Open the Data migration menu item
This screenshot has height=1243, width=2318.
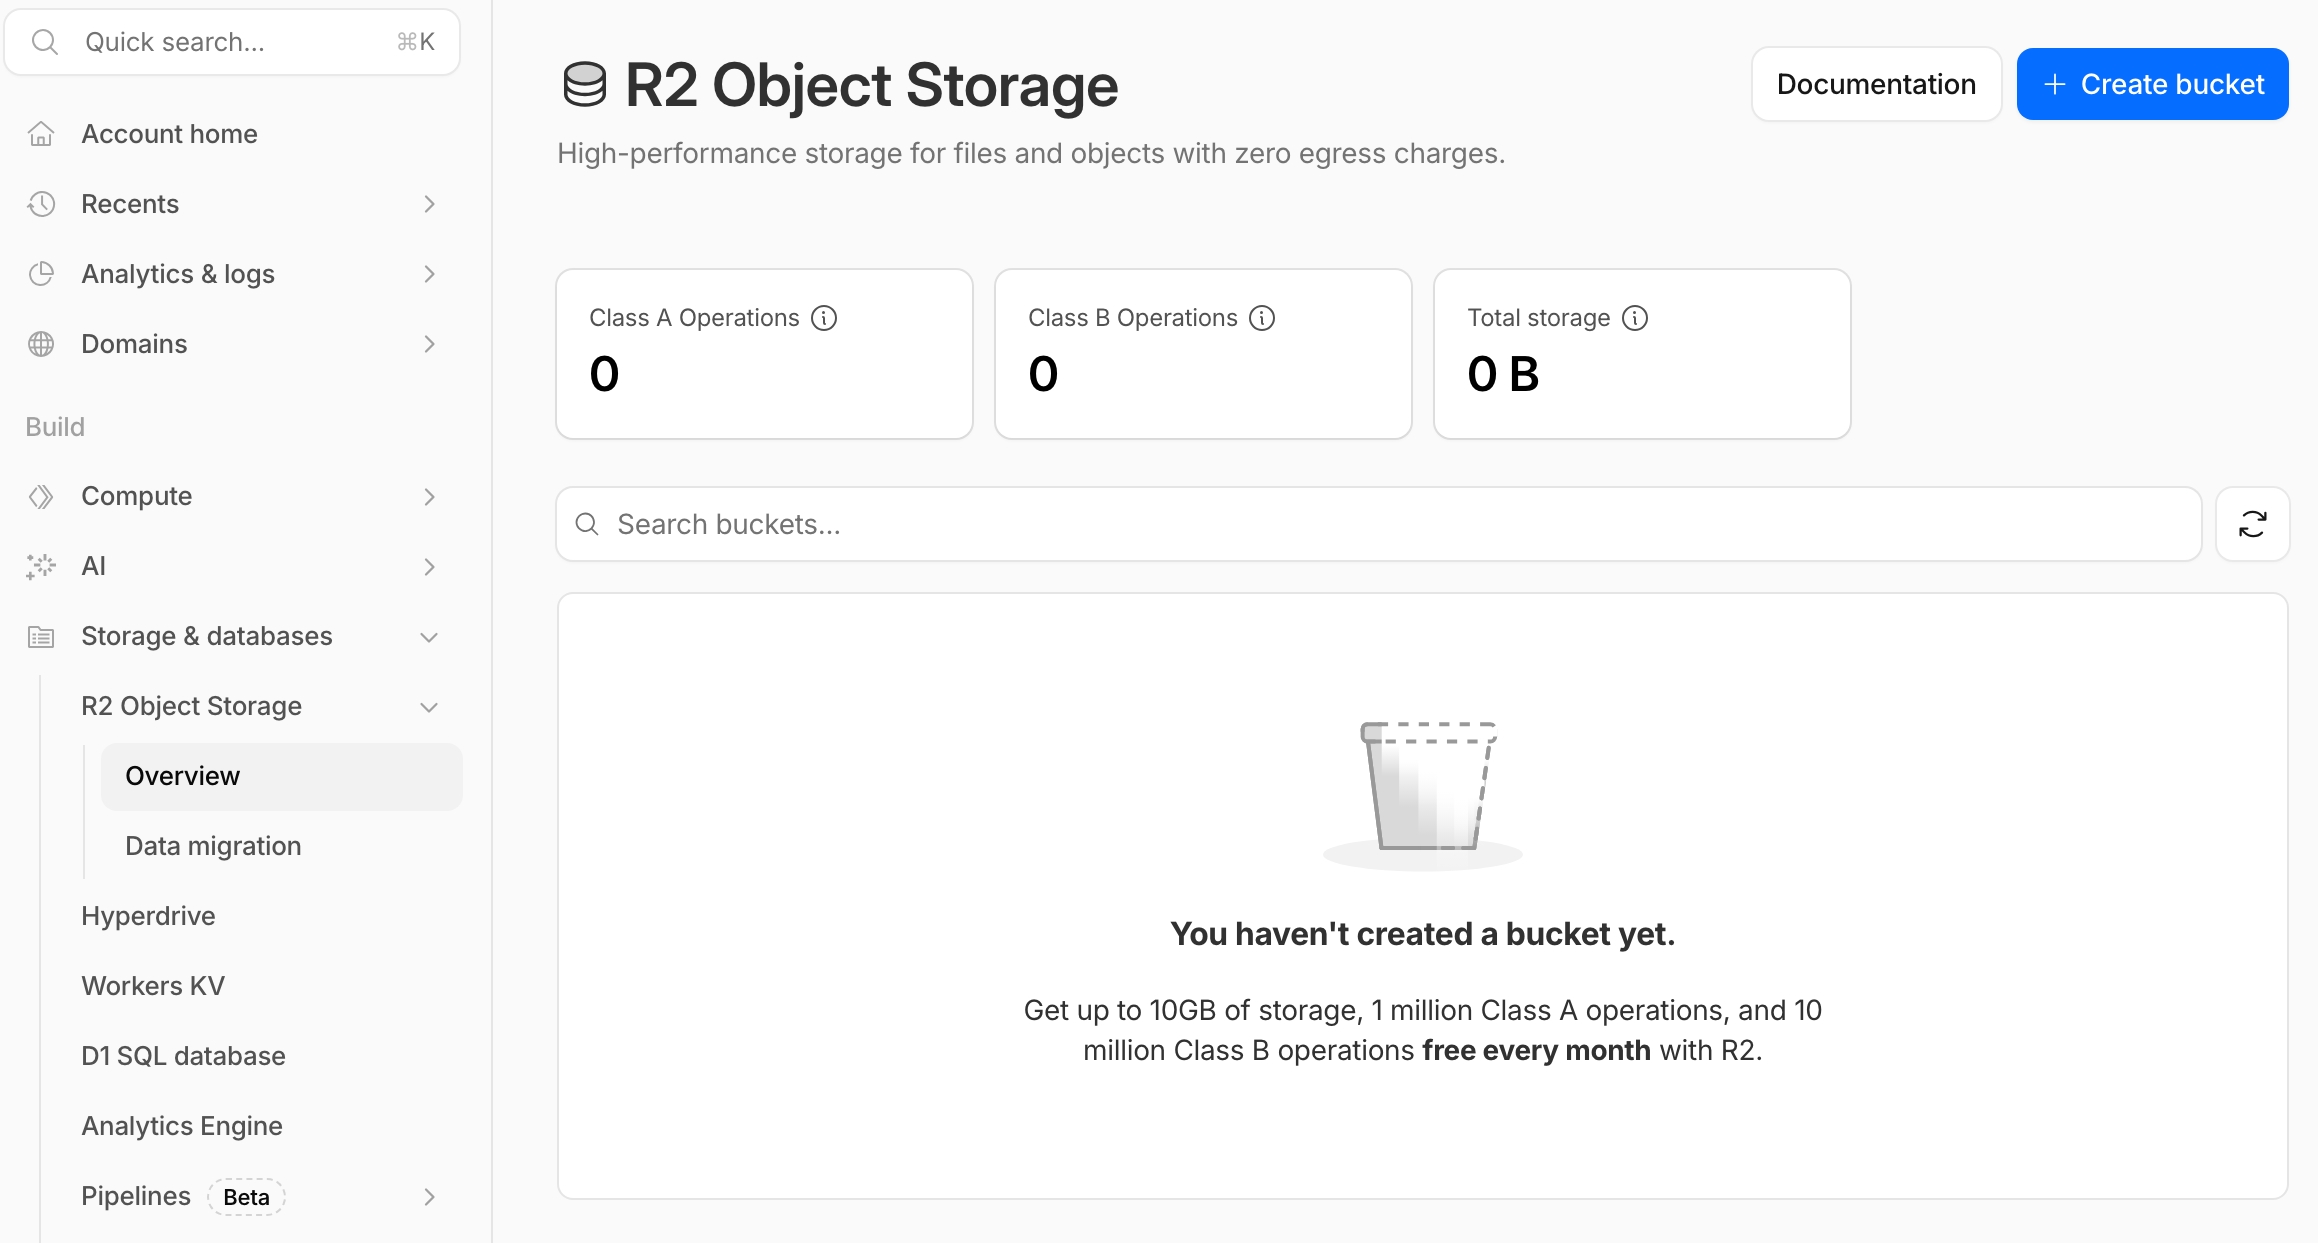(213, 846)
